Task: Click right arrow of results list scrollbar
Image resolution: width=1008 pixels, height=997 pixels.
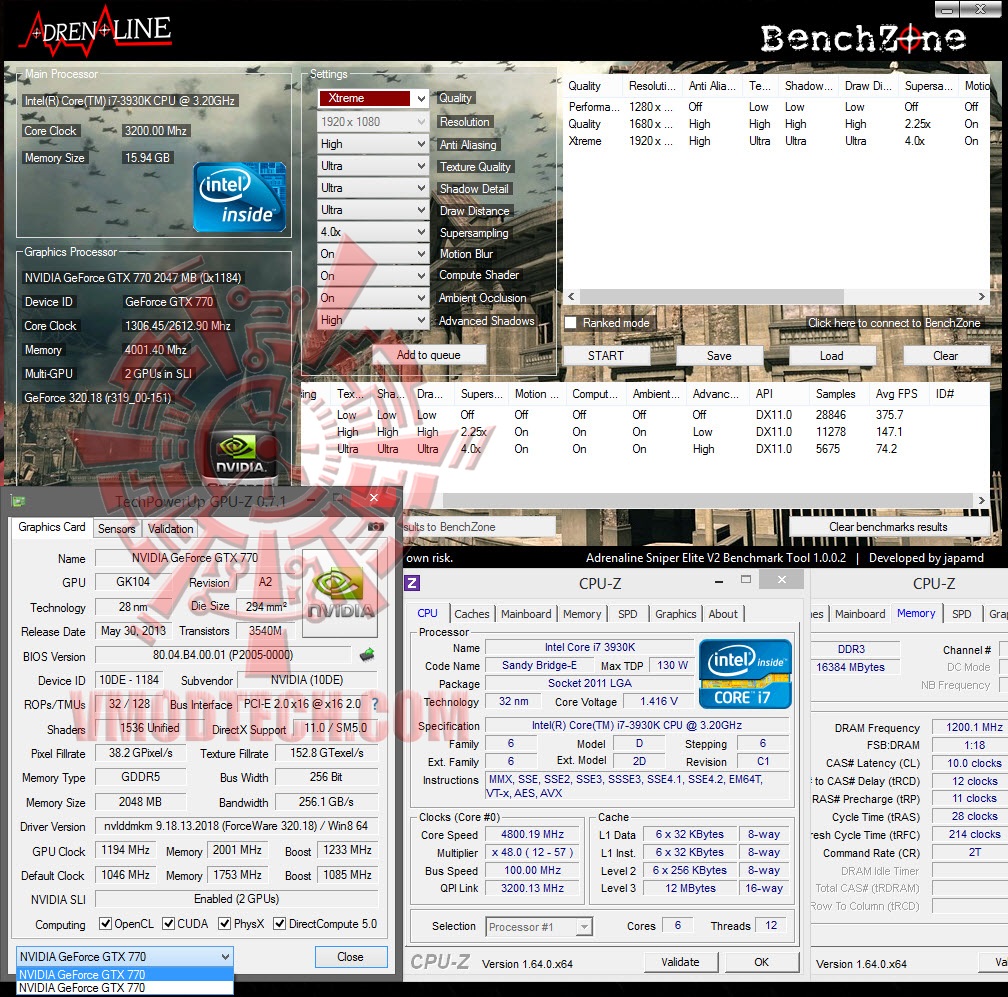Action: click(981, 500)
